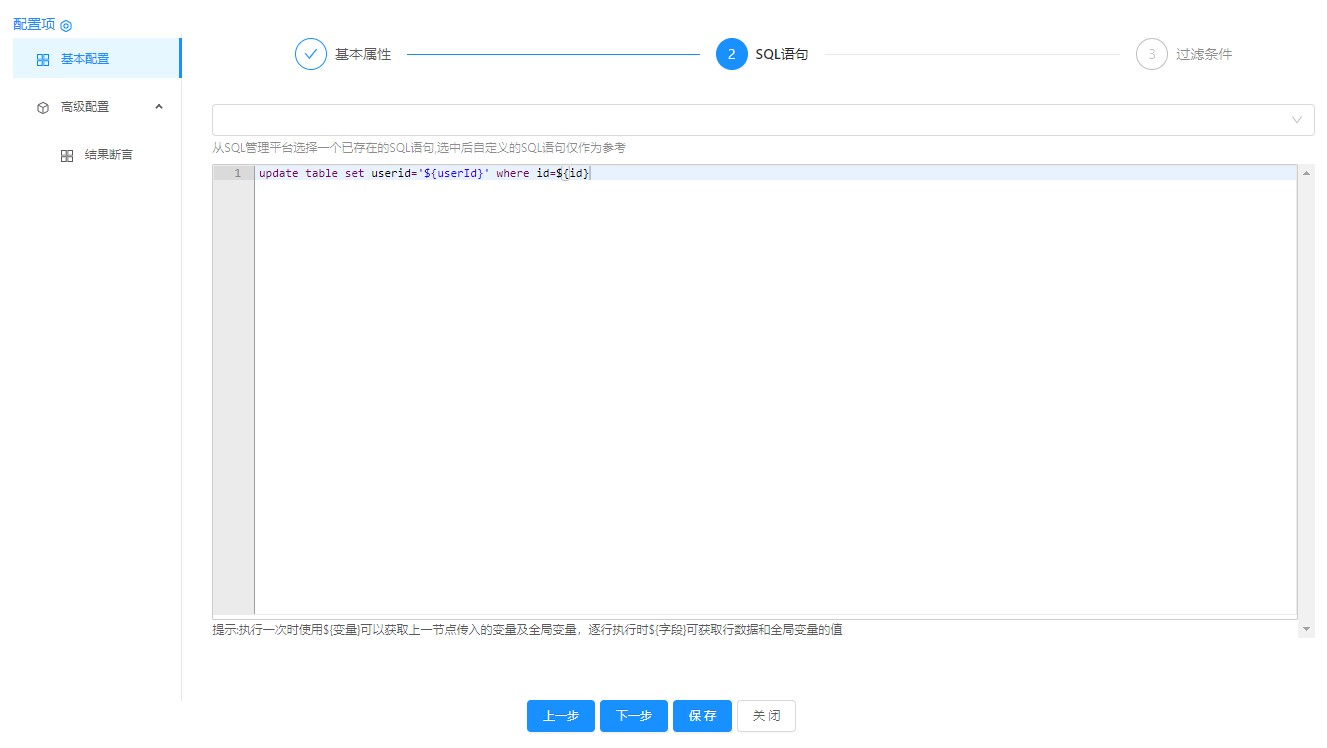The image size is (1327, 748).
Task: Click the grid icon next to 基本配置
Action: [43, 59]
